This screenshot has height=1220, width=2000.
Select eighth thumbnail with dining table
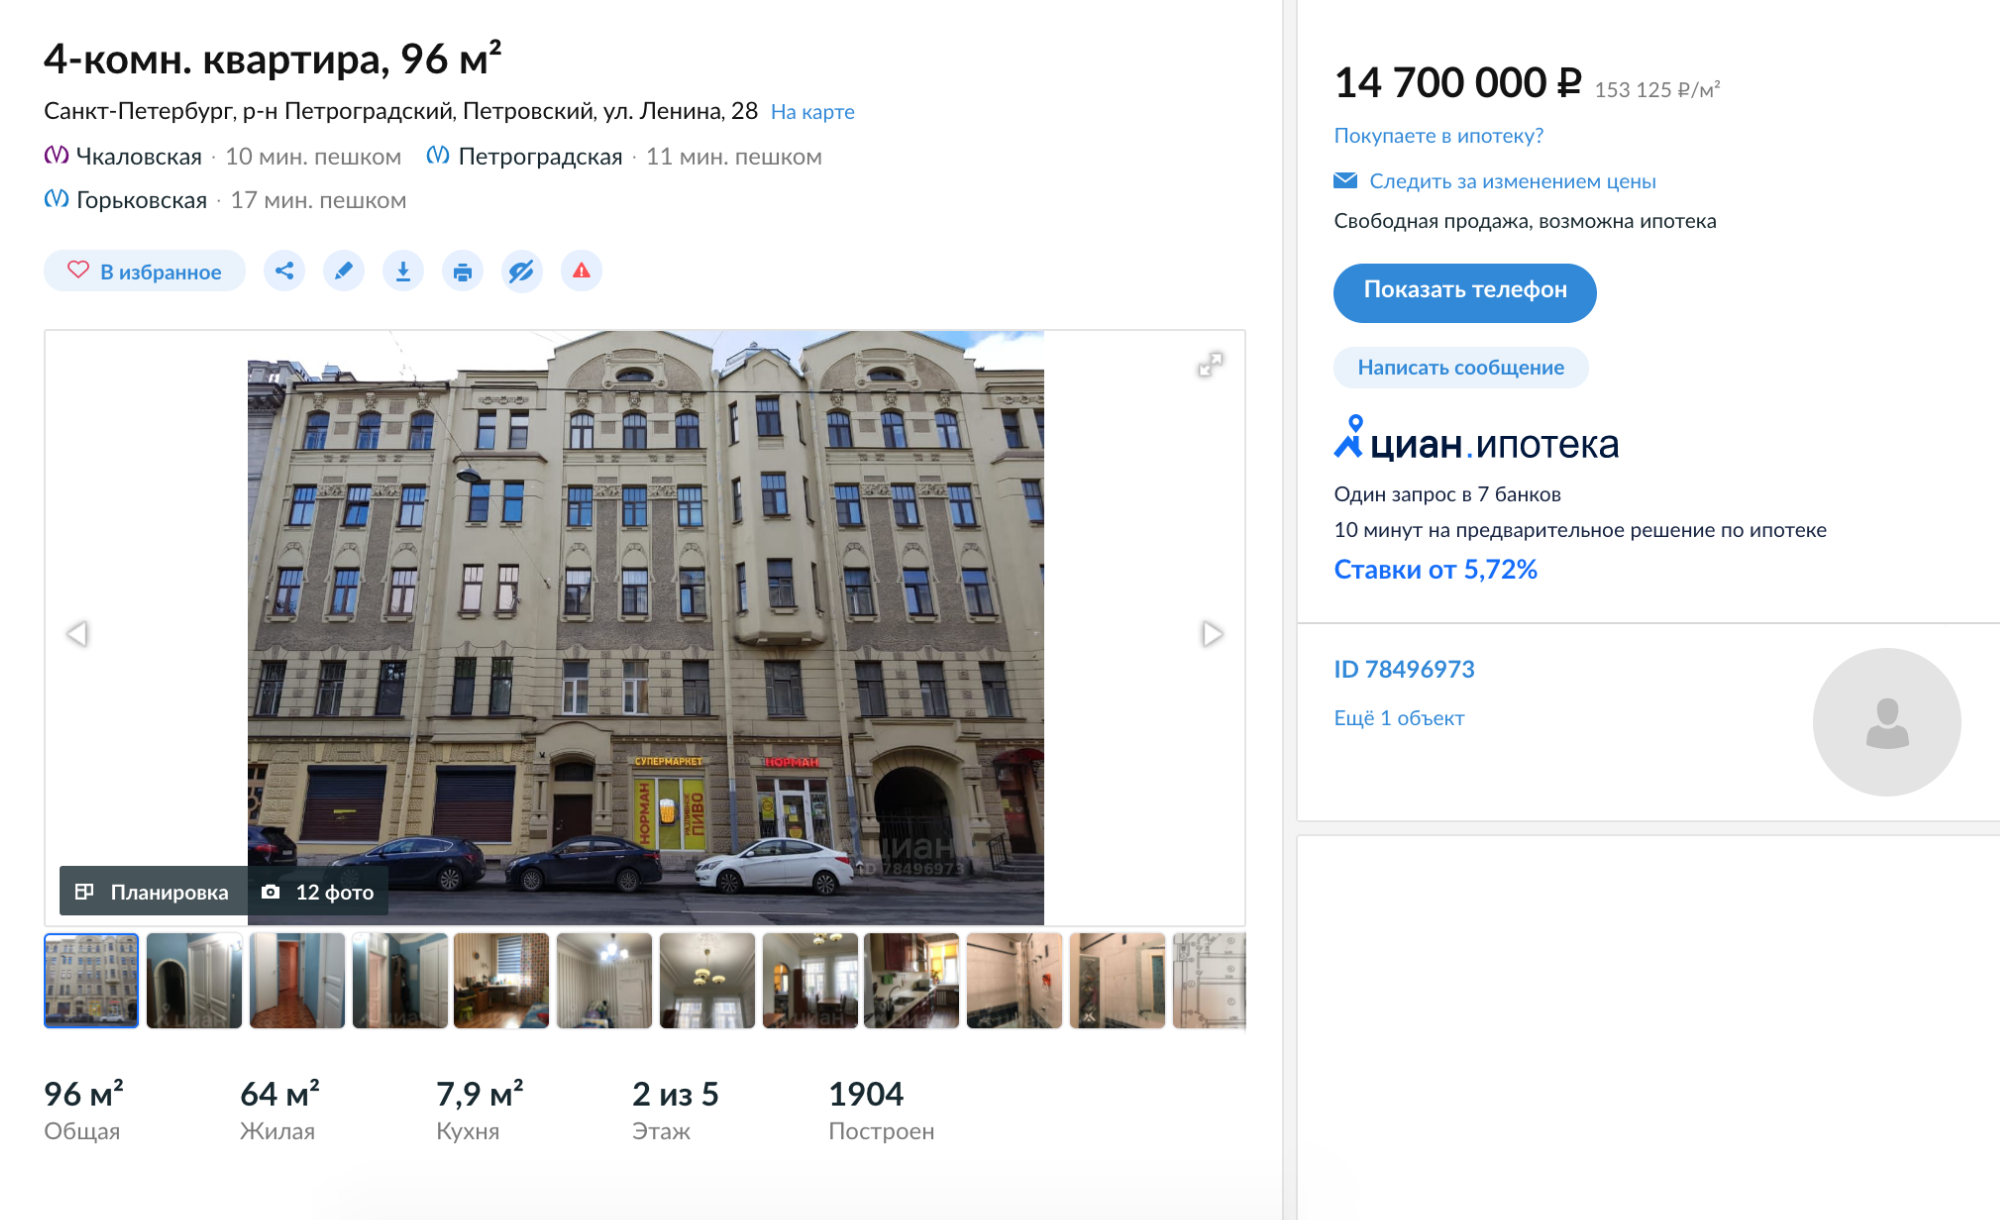coord(810,980)
